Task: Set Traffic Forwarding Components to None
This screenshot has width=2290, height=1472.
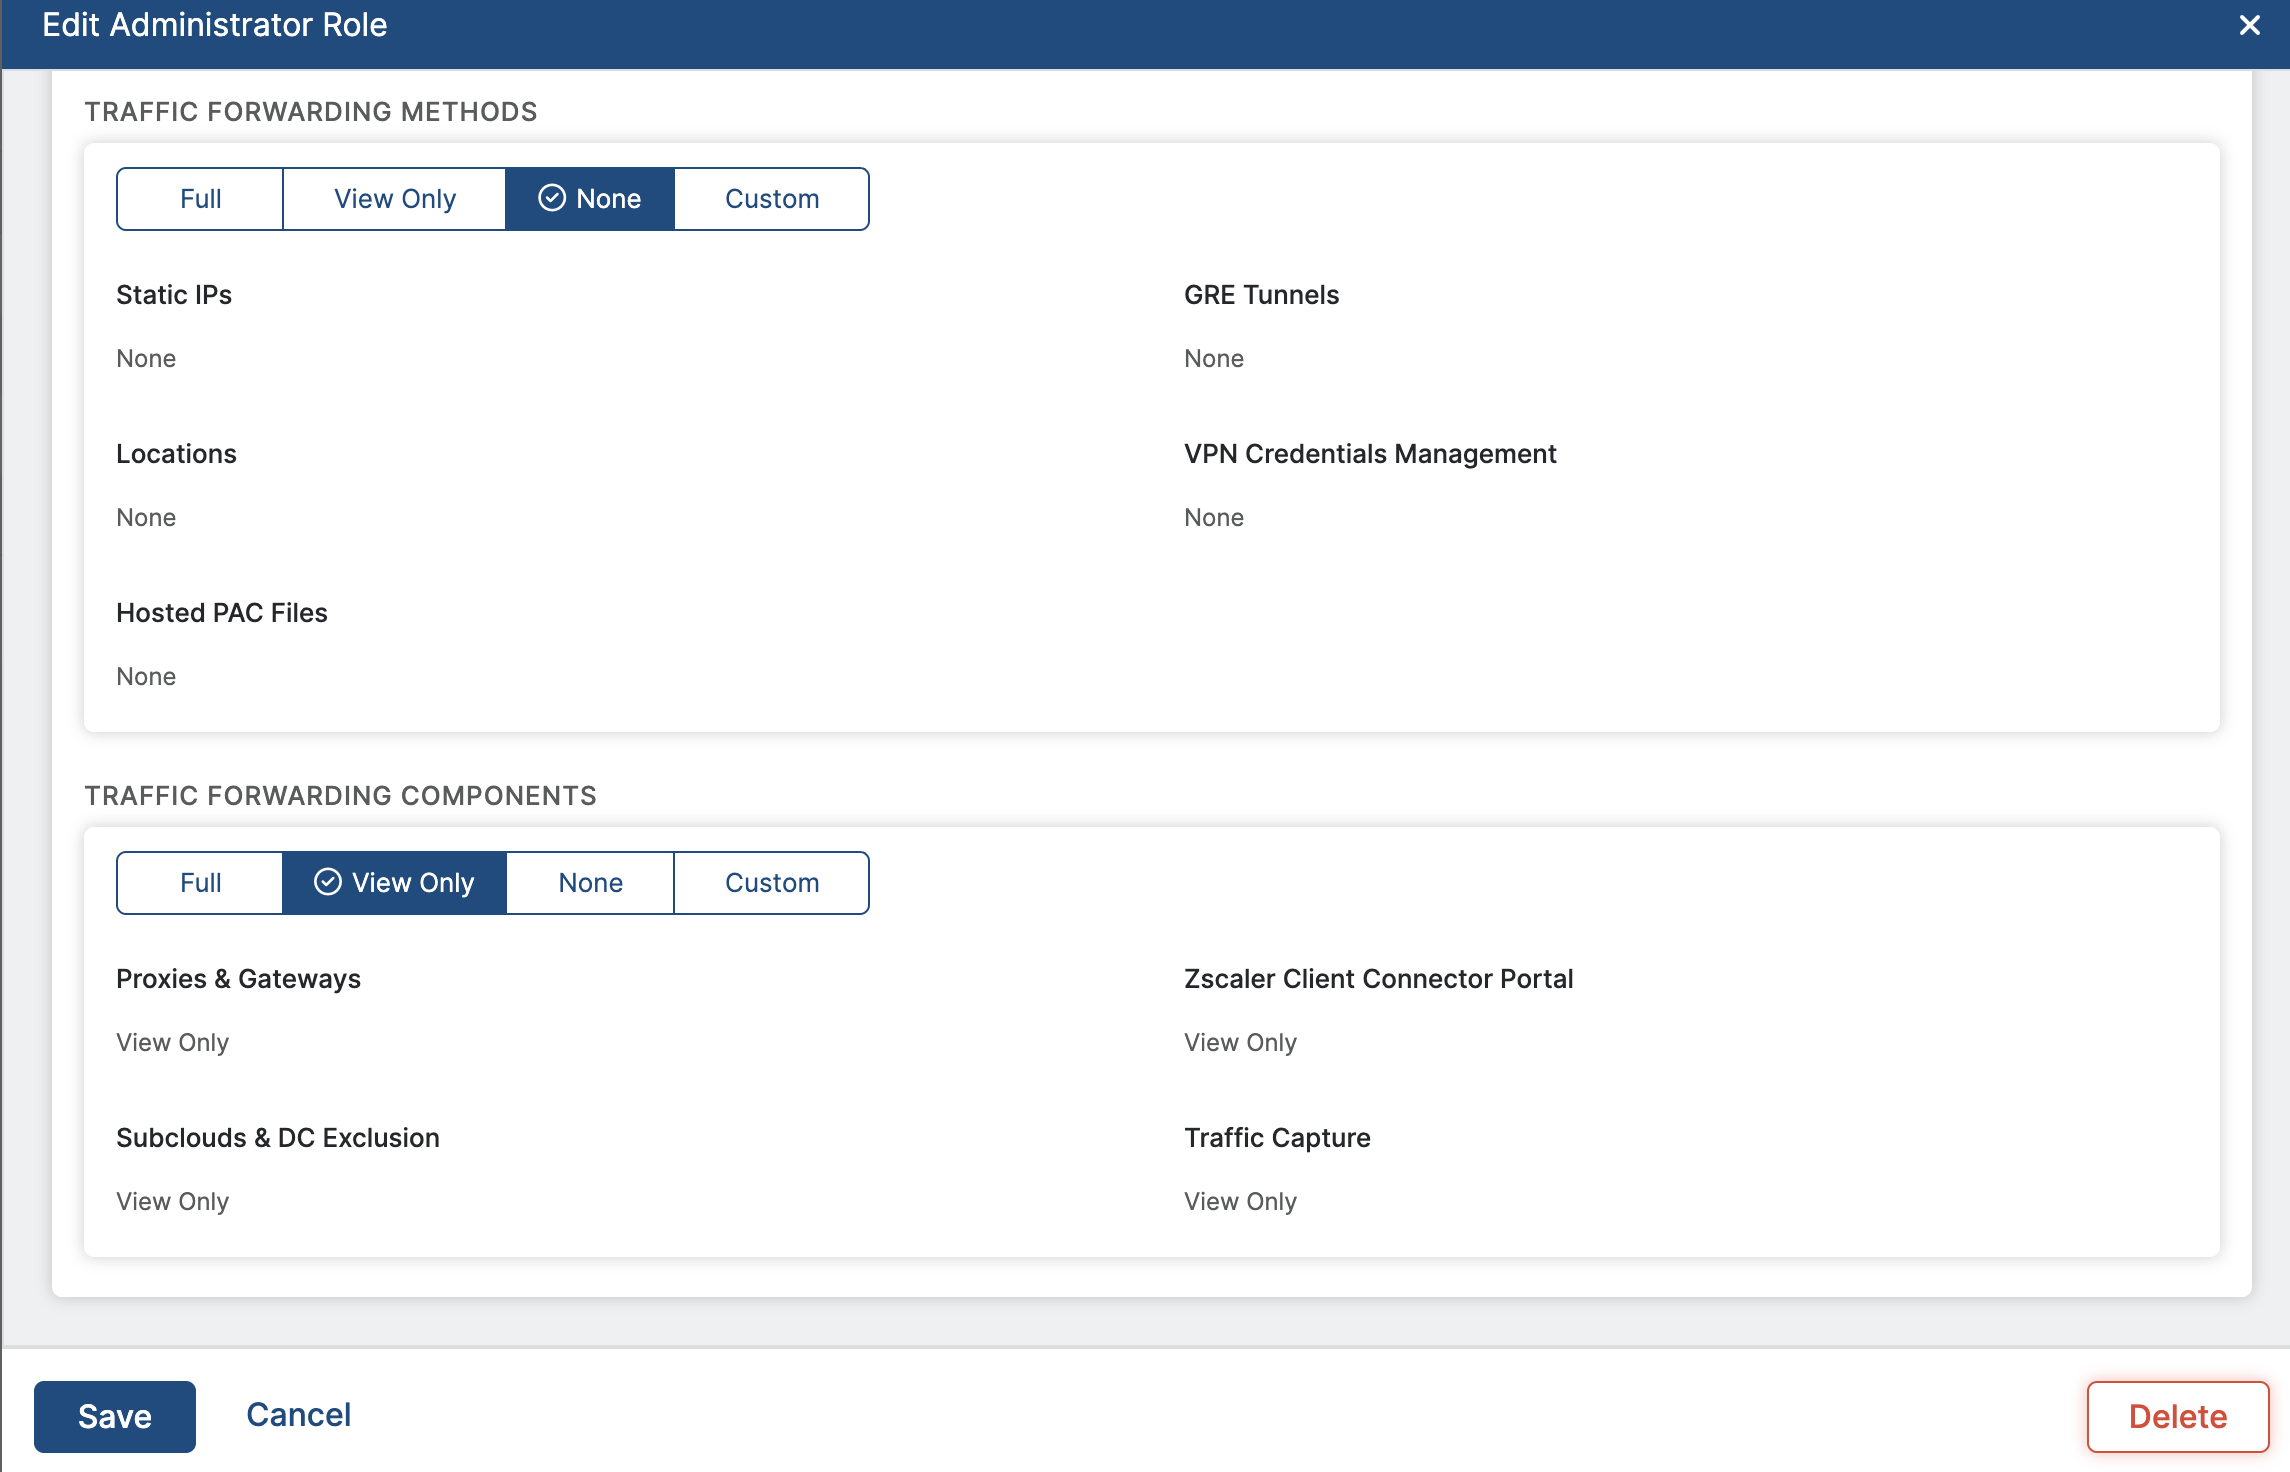Action: tap(590, 883)
